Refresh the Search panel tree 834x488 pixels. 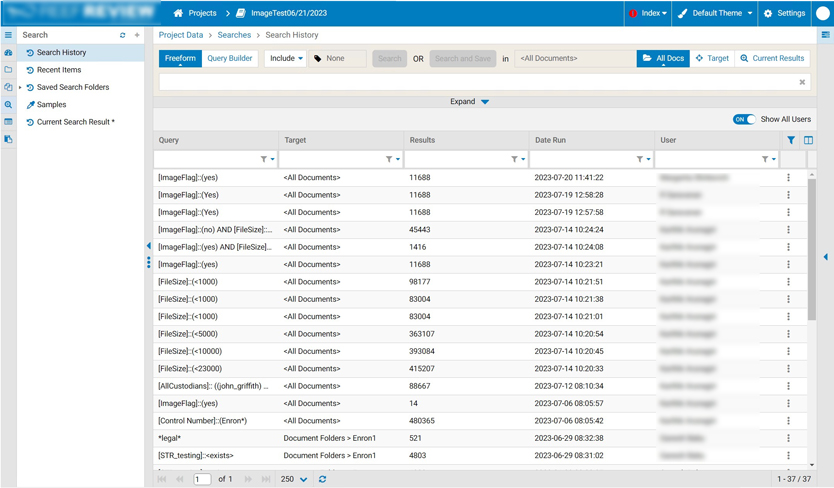point(123,35)
